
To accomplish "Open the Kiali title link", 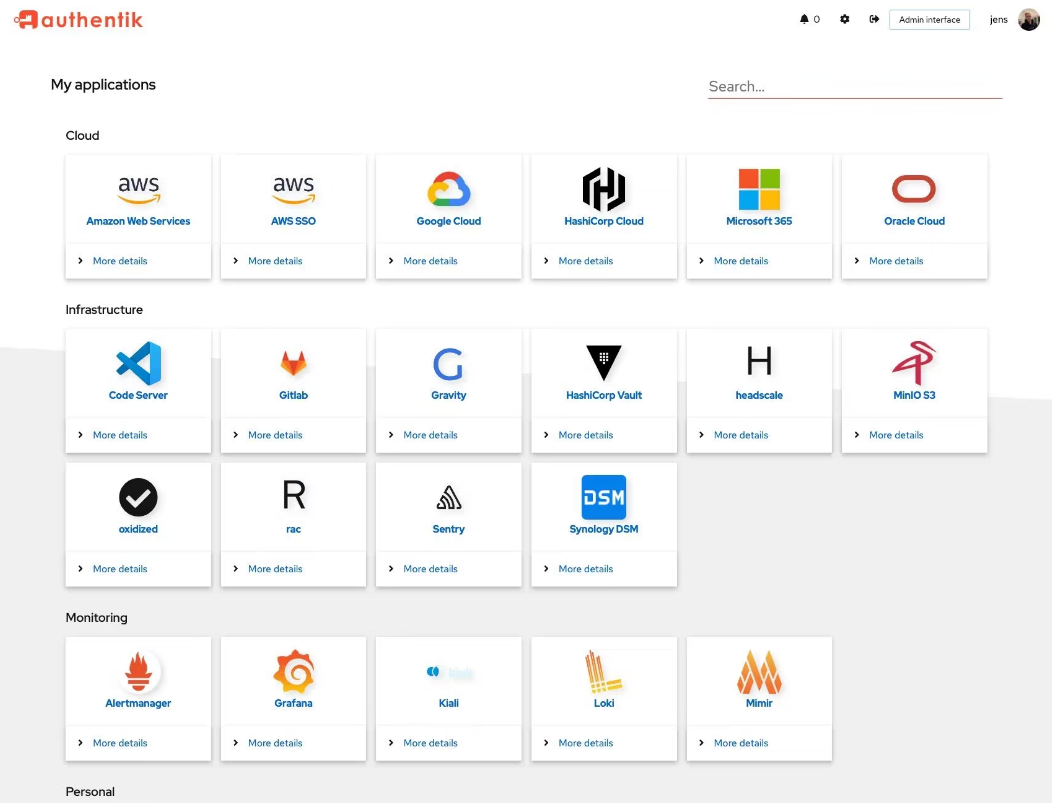I will tap(449, 703).
